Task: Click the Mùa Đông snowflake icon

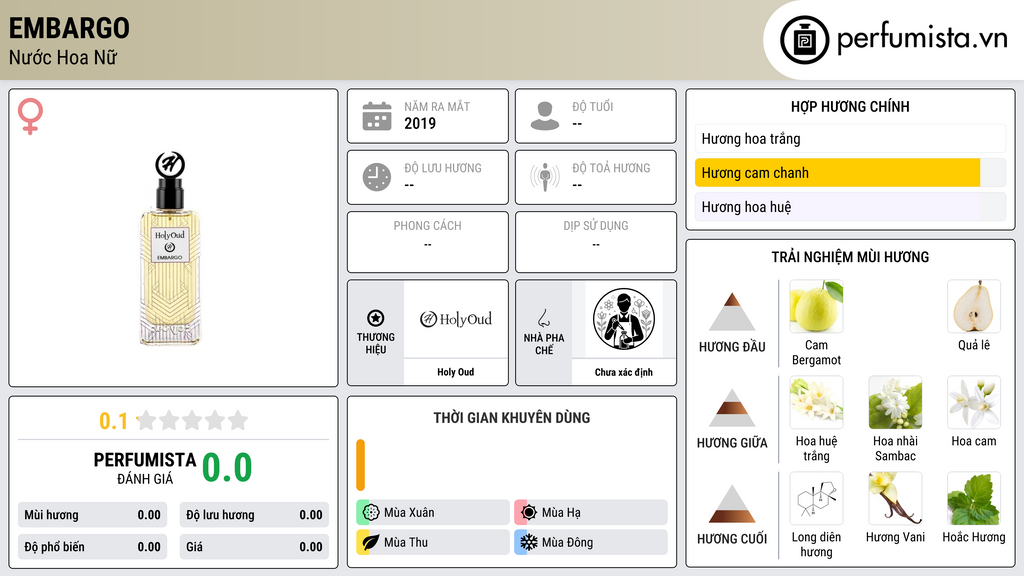Action: coord(529,542)
